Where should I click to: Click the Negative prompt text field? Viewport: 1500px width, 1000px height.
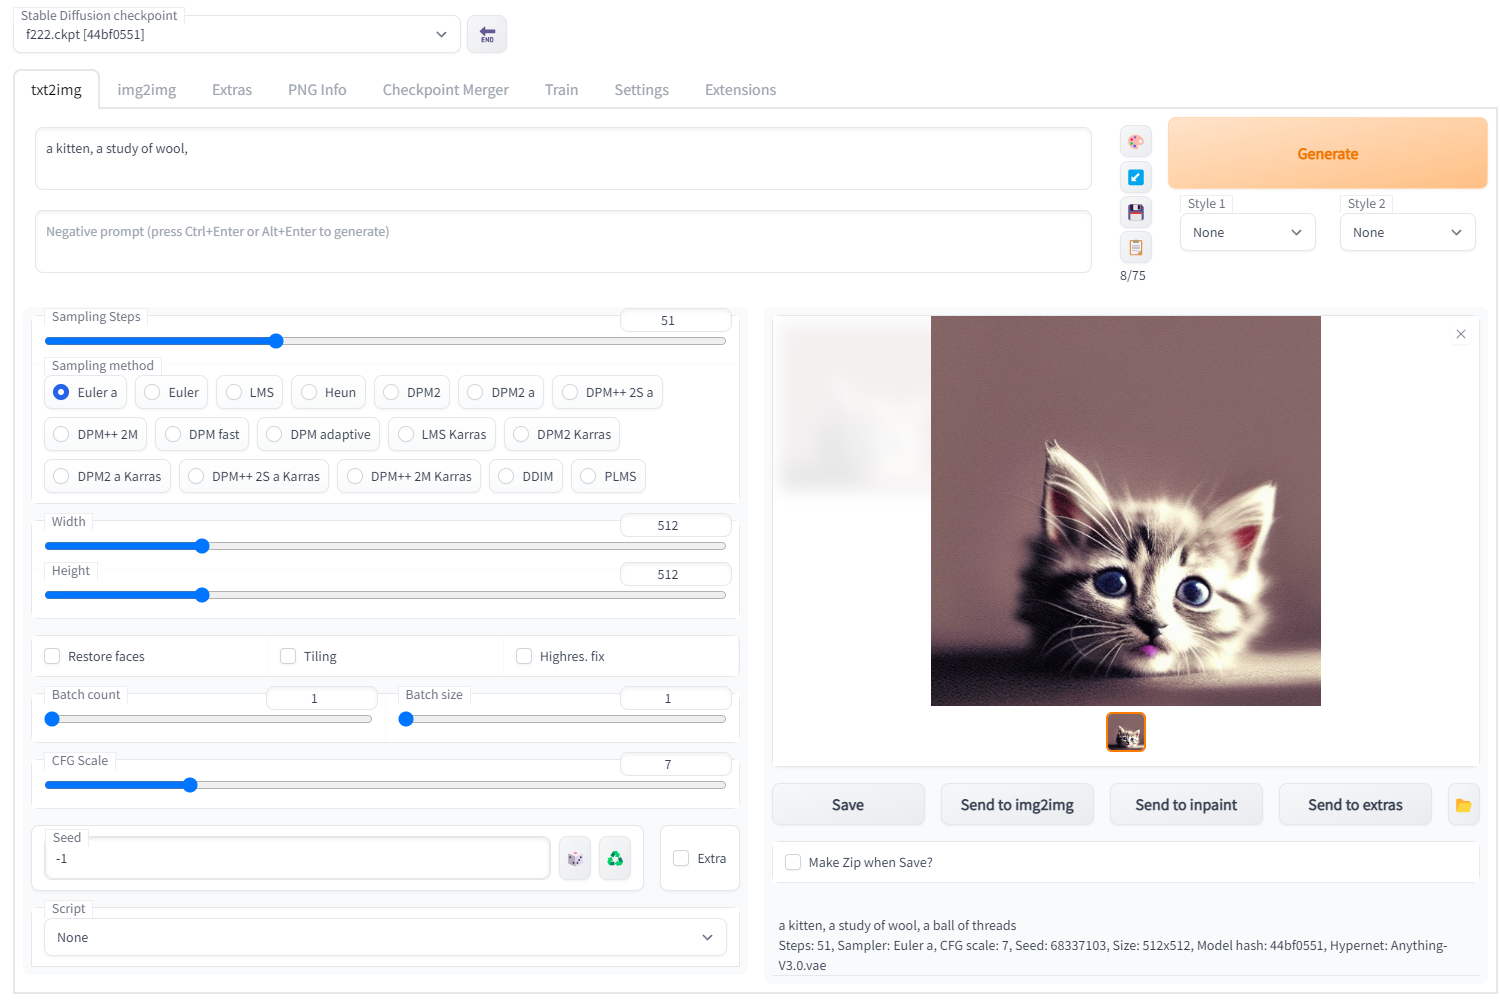[562, 241]
